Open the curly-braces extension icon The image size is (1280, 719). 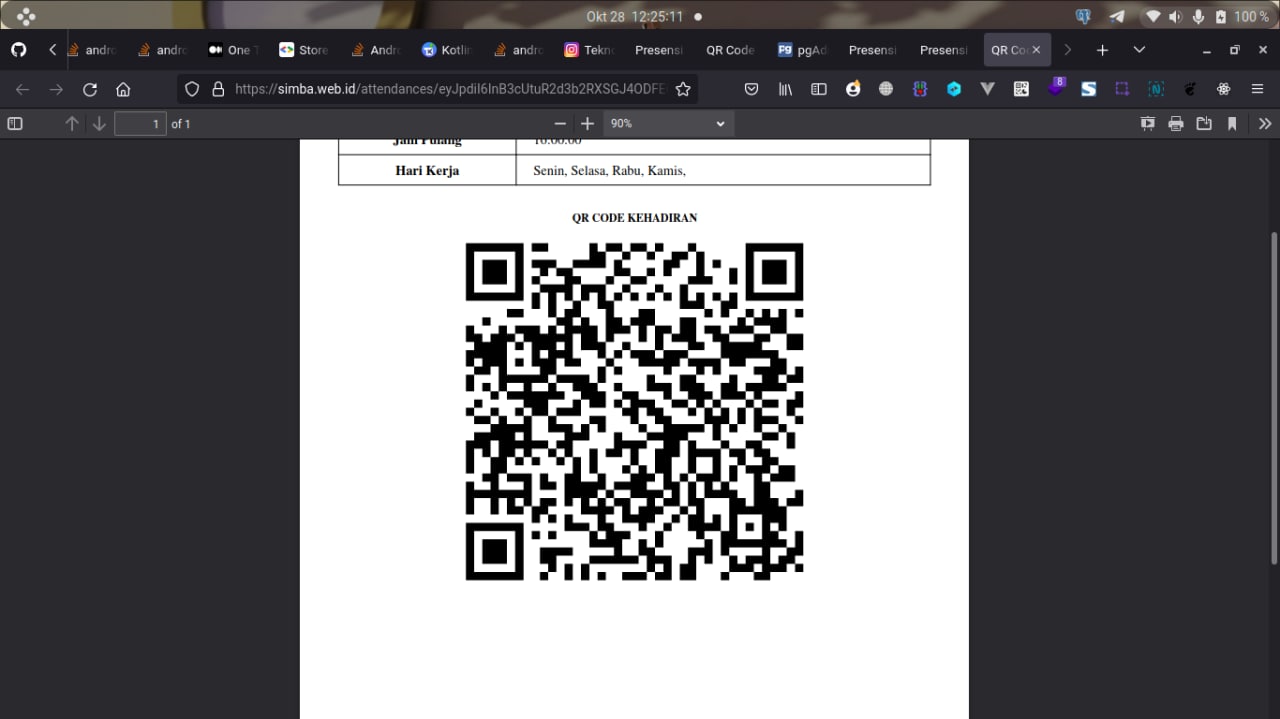pos(920,89)
